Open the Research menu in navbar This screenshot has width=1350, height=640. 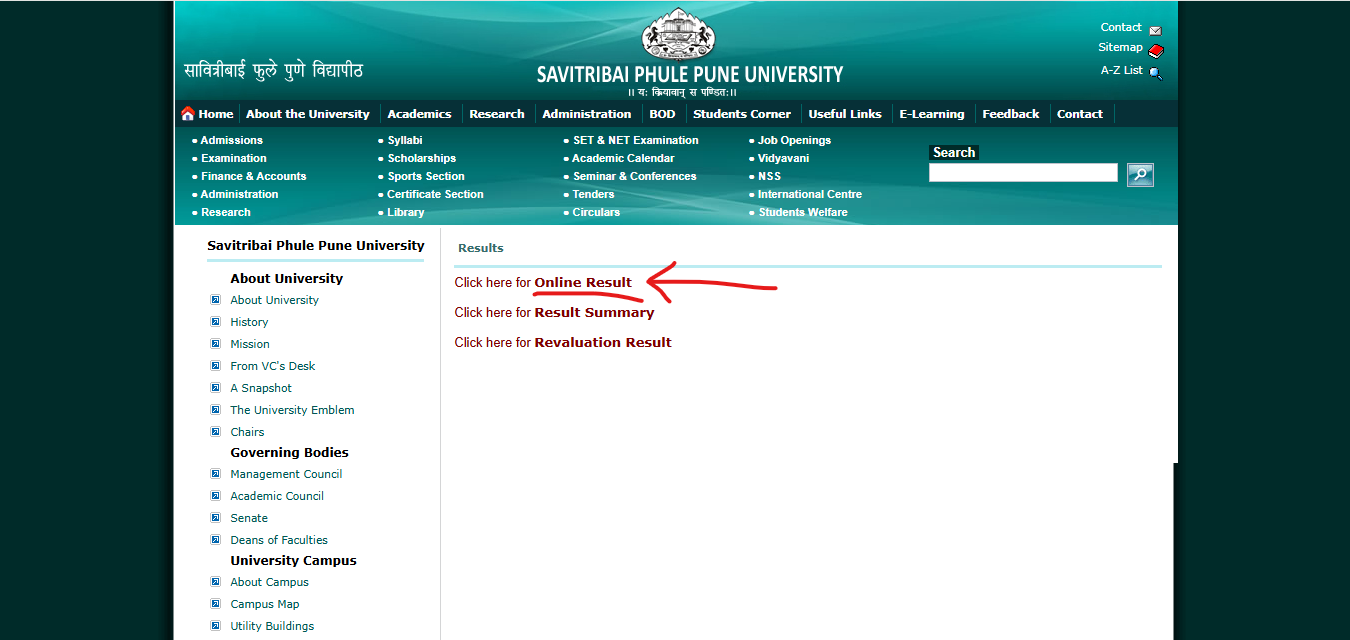(497, 114)
